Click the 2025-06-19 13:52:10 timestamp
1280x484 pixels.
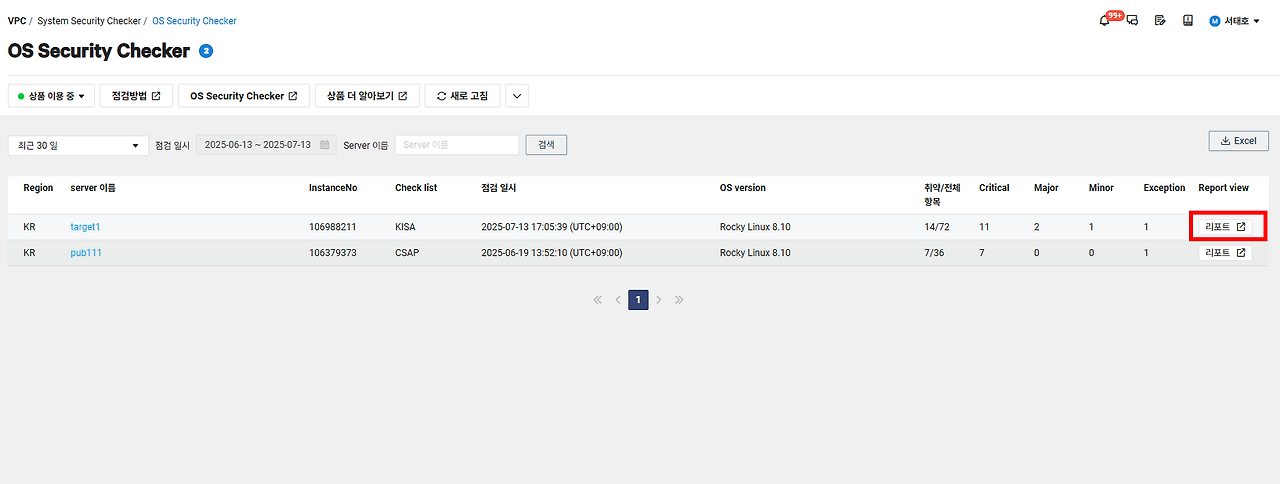pos(554,253)
